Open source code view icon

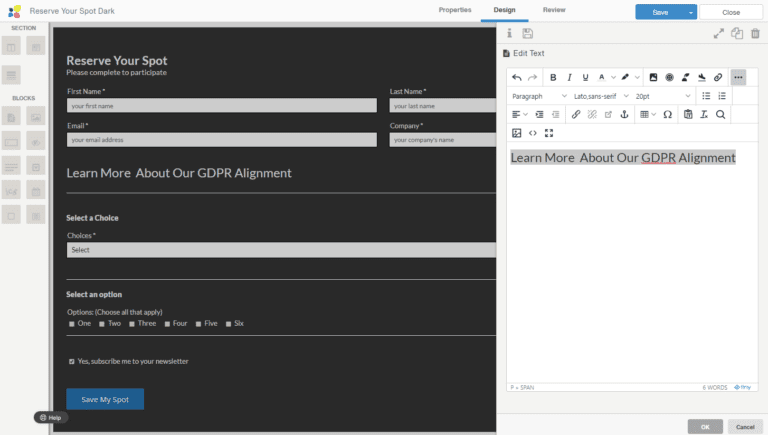(532, 133)
